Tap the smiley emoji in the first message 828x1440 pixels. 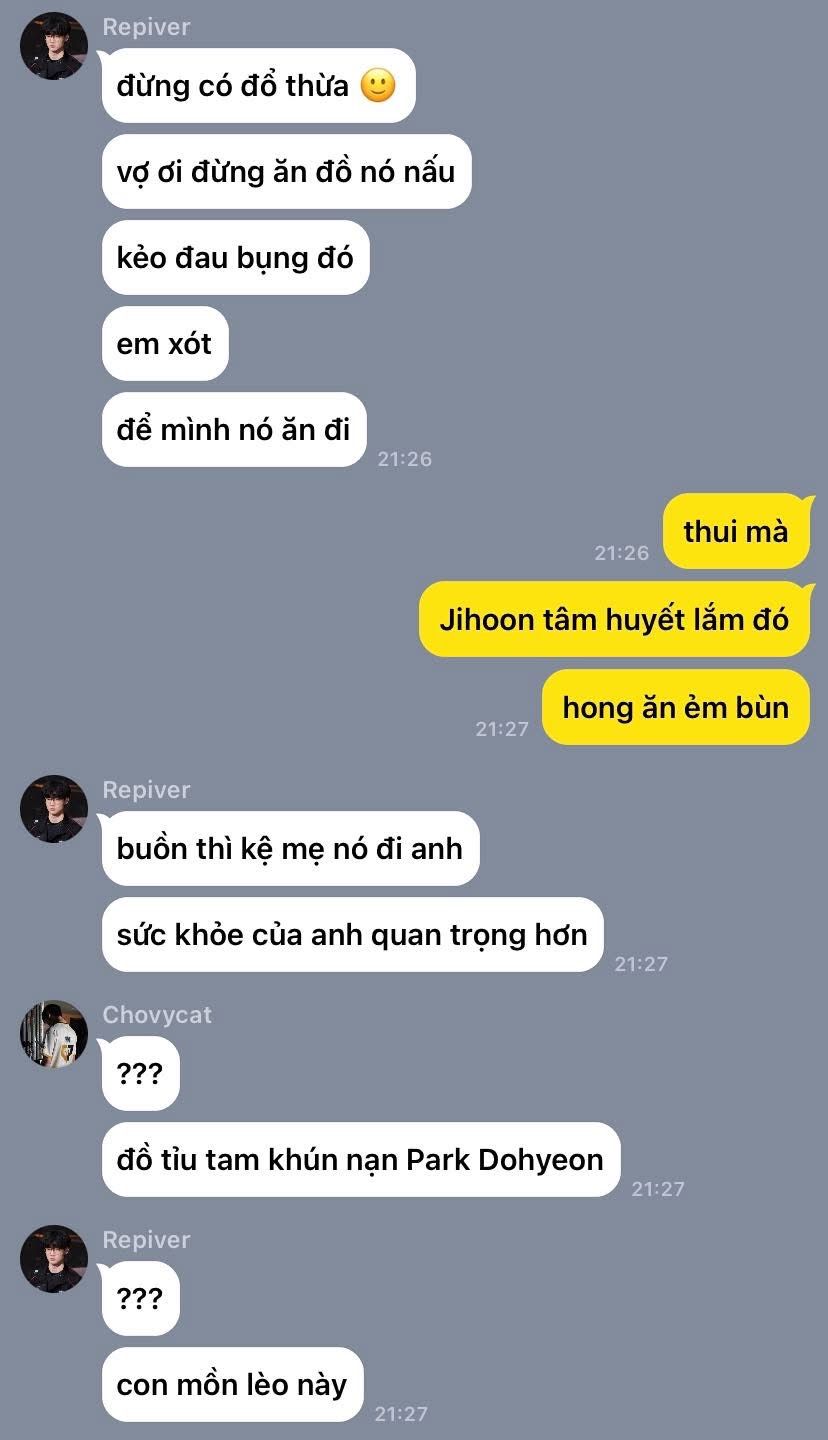pyautogui.click(x=378, y=86)
